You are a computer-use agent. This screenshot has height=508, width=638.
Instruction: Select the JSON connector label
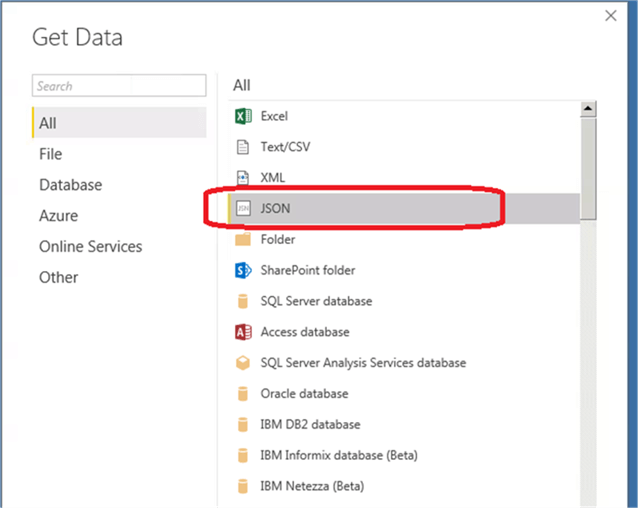point(275,209)
